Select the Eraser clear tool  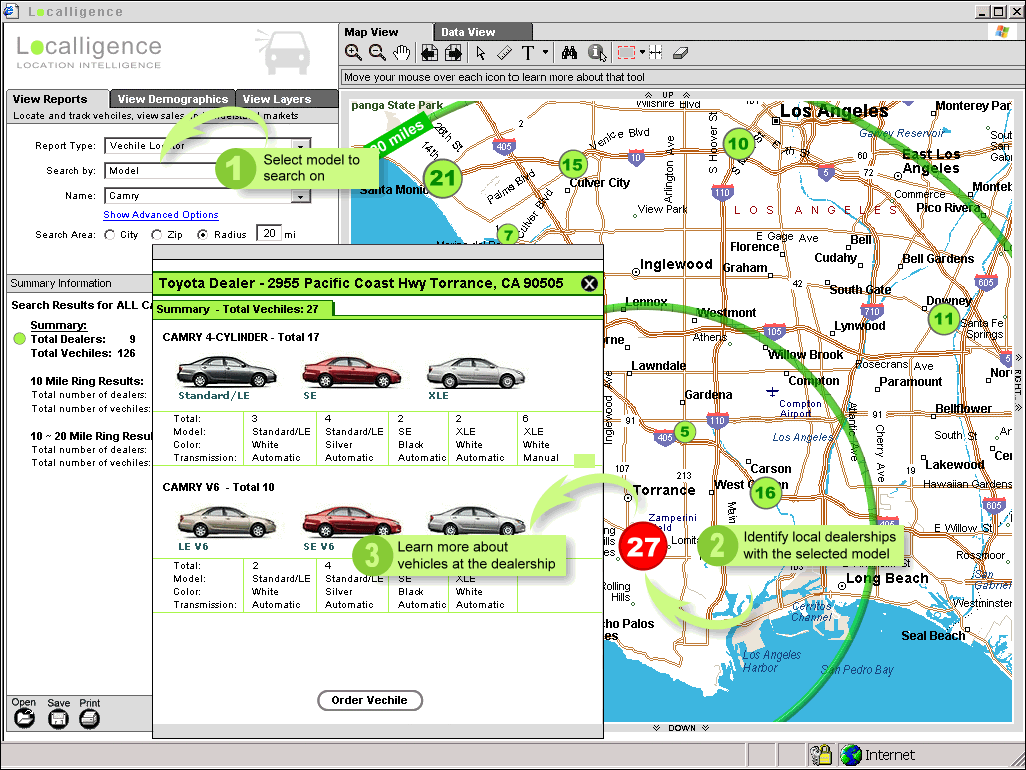point(681,52)
